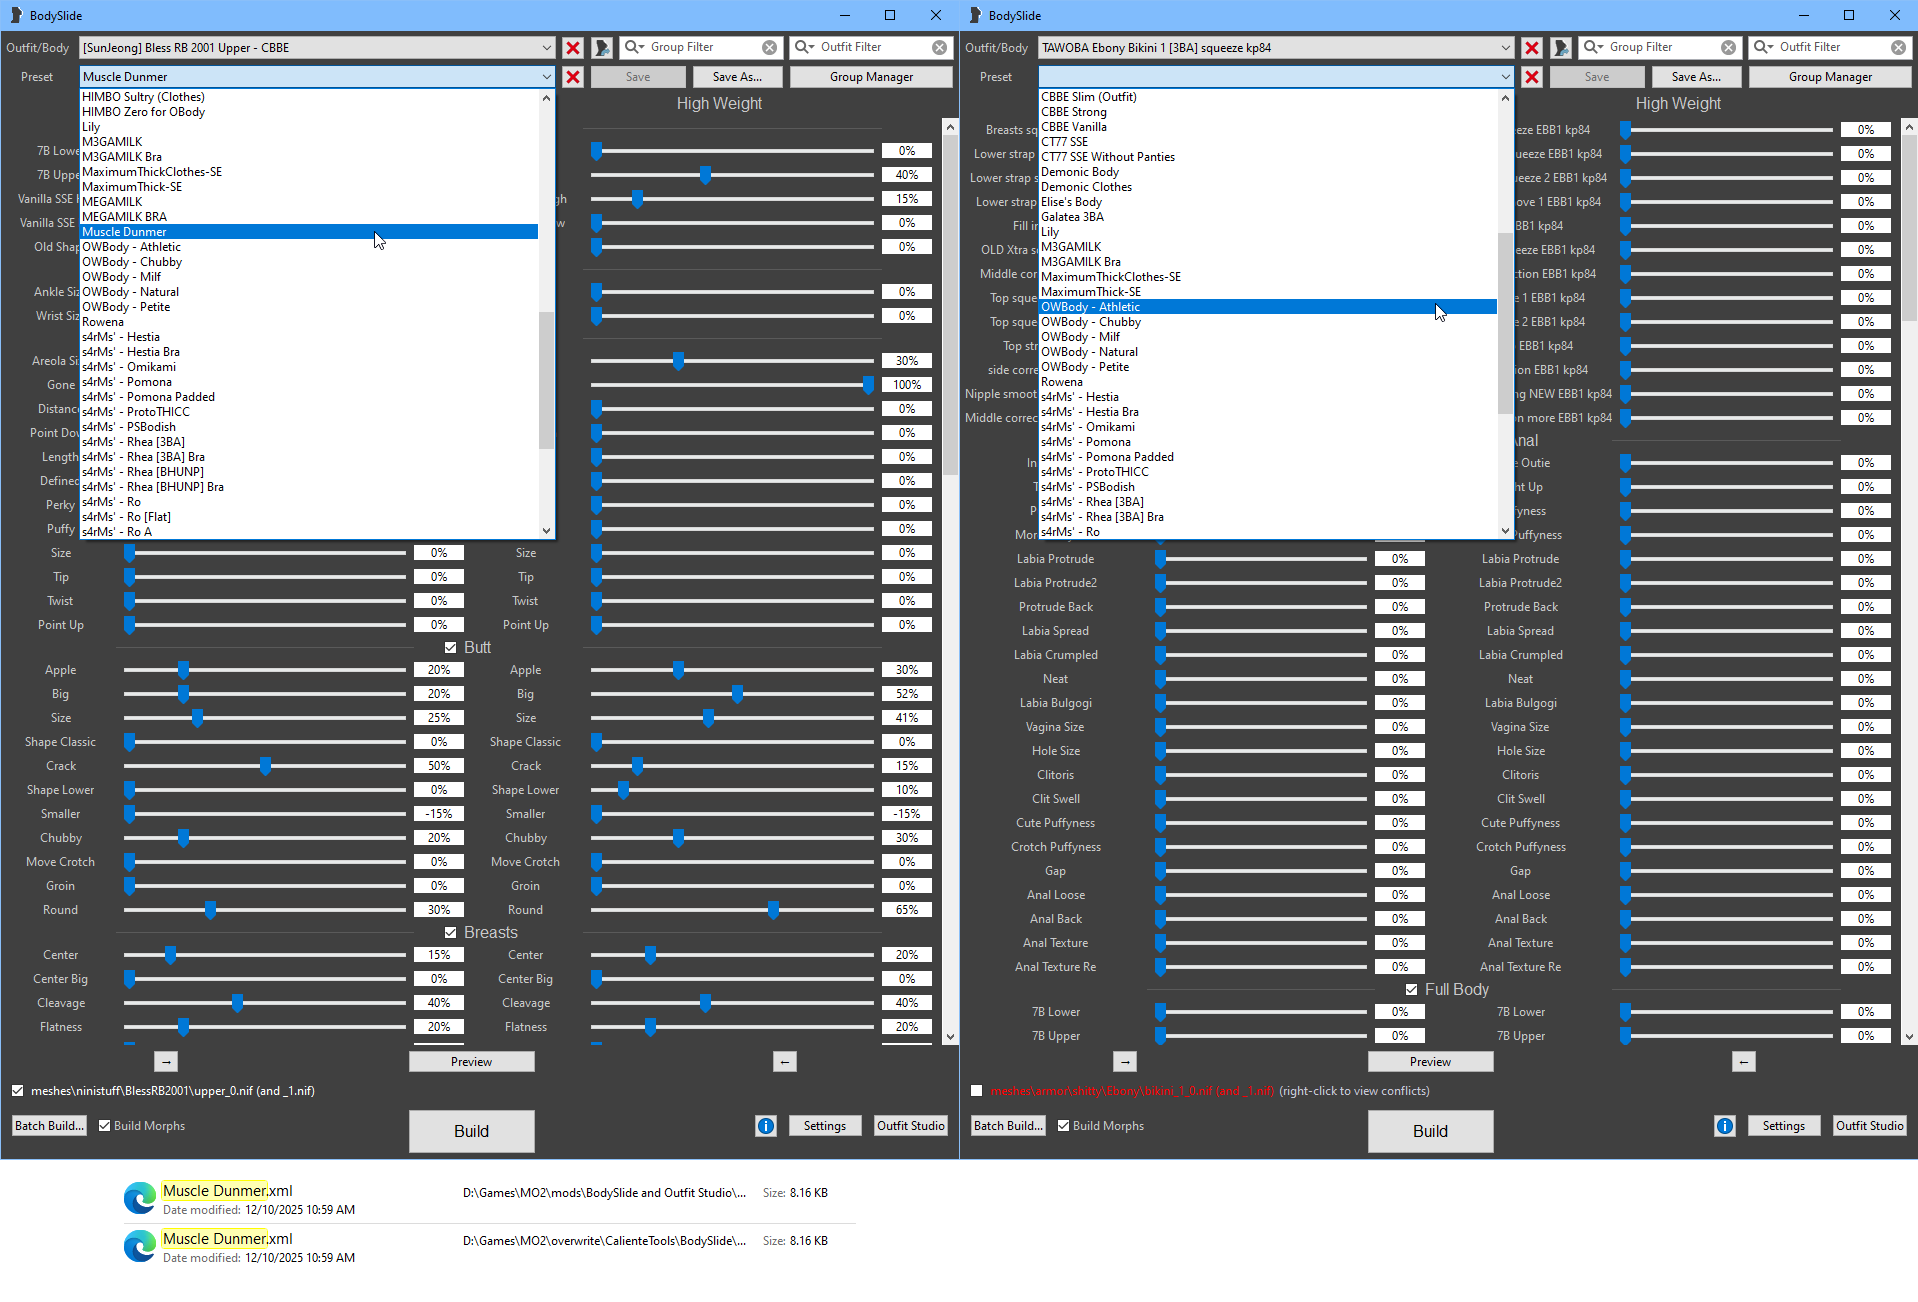Click Build button in TAWOBA window
This screenshot has width=1918, height=1302.
[1430, 1131]
